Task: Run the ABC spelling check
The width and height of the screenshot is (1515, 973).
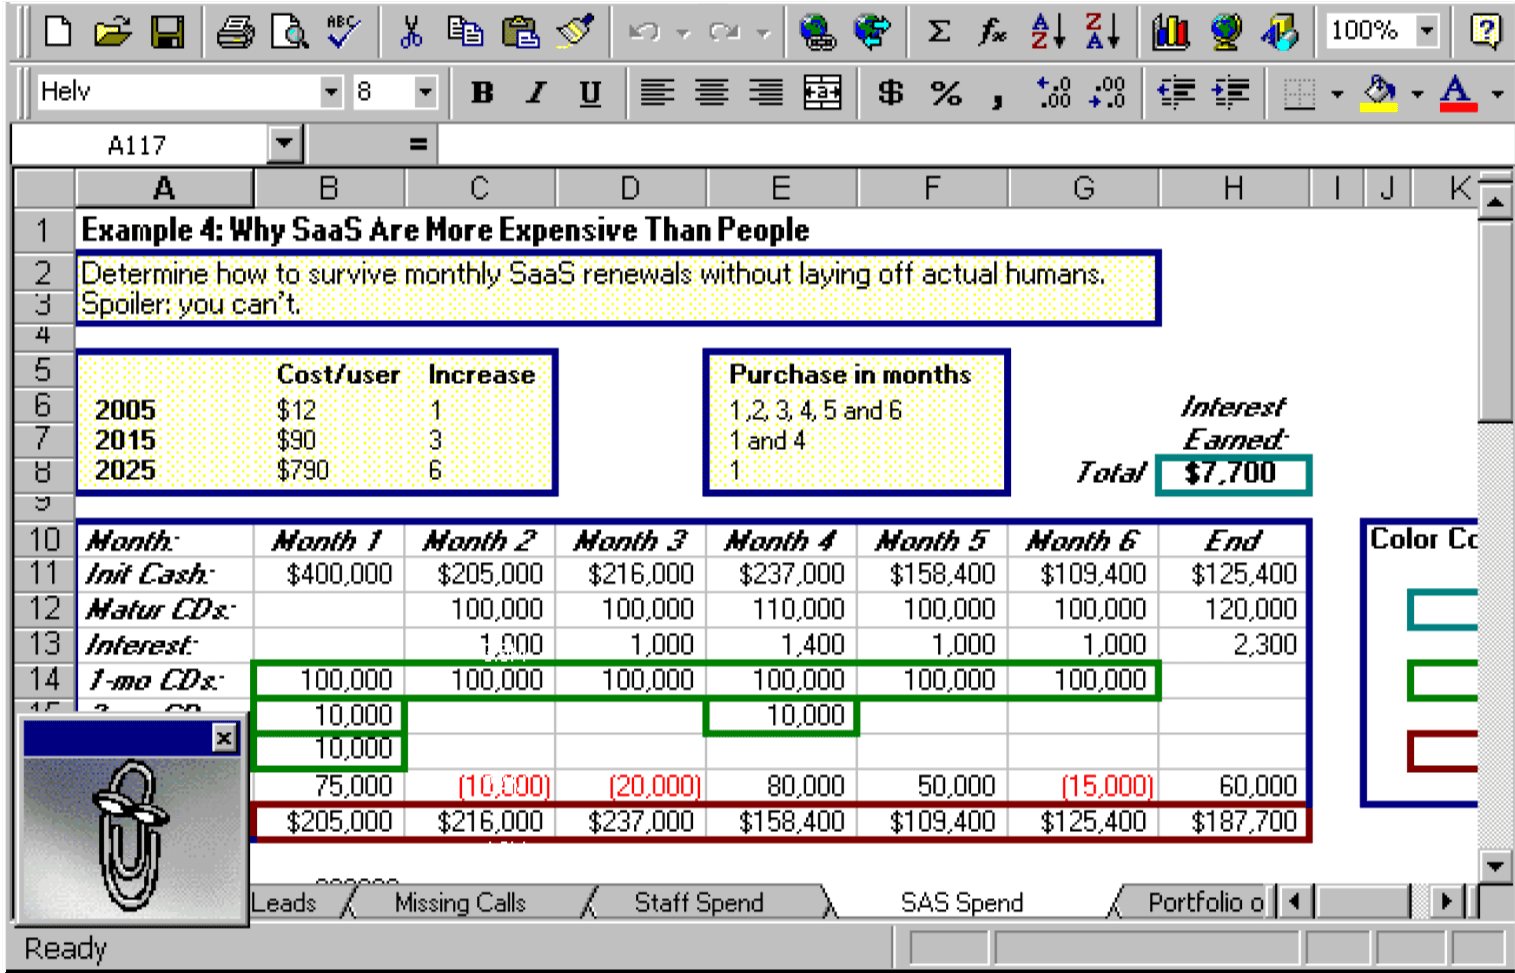Action: pos(344,32)
